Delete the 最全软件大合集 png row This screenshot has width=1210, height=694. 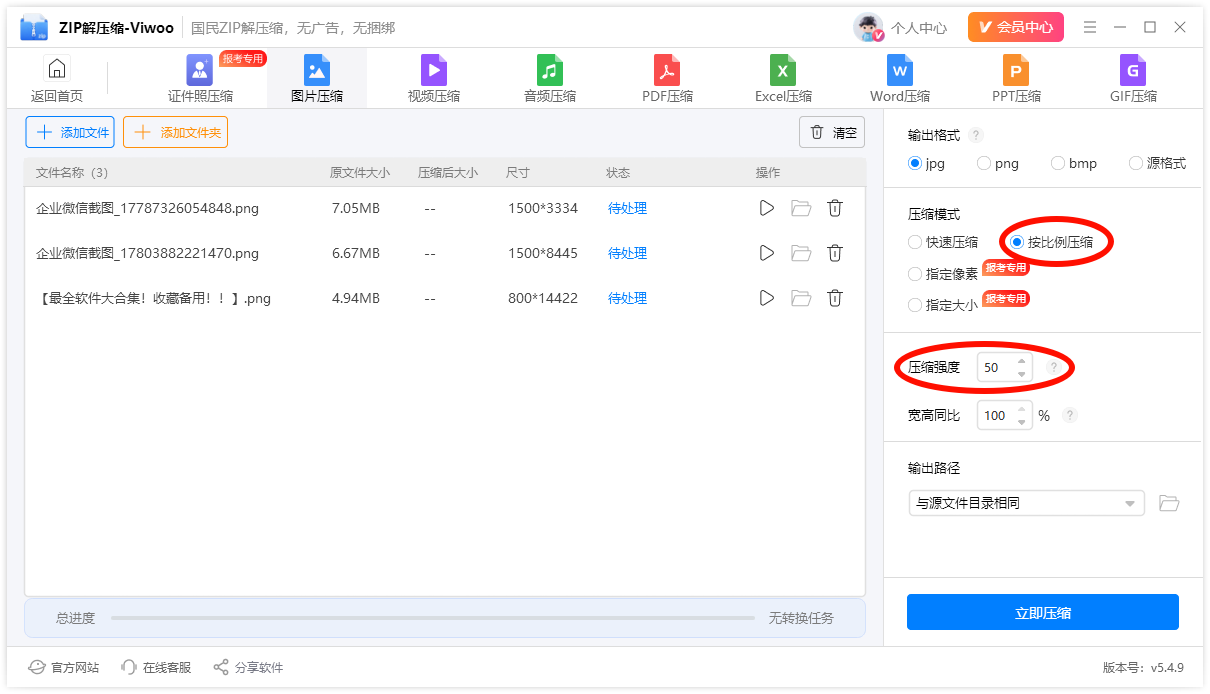[x=835, y=298]
